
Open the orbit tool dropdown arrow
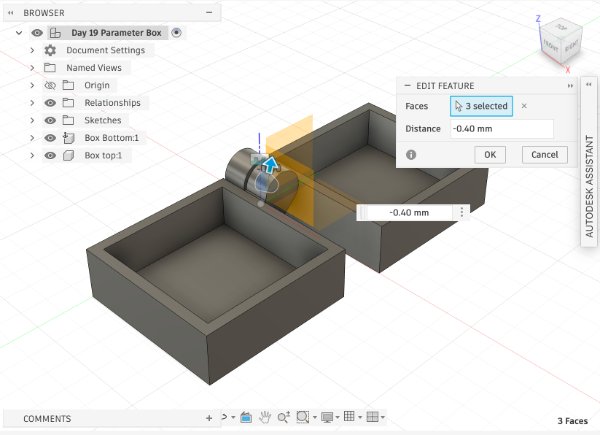[233, 417]
